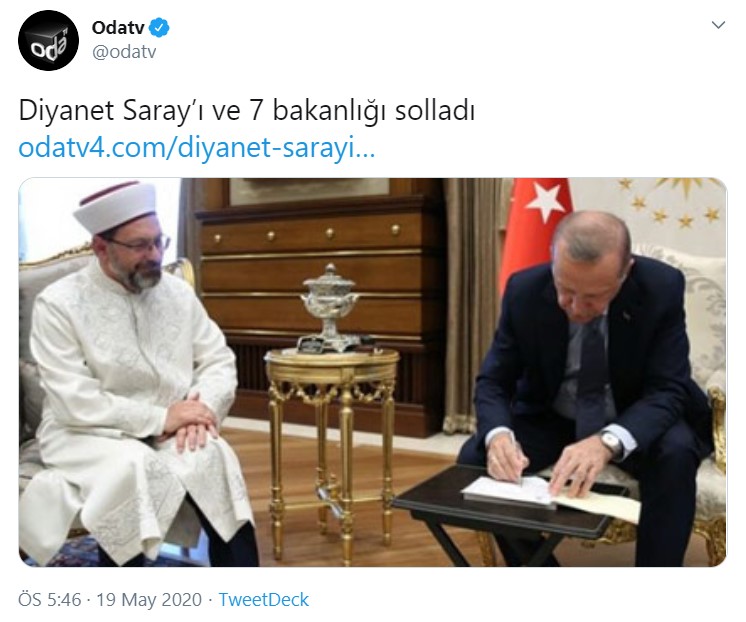Click the silver urn in the photo
The height and width of the screenshot is (622, 746).
[x=330, y=308]
